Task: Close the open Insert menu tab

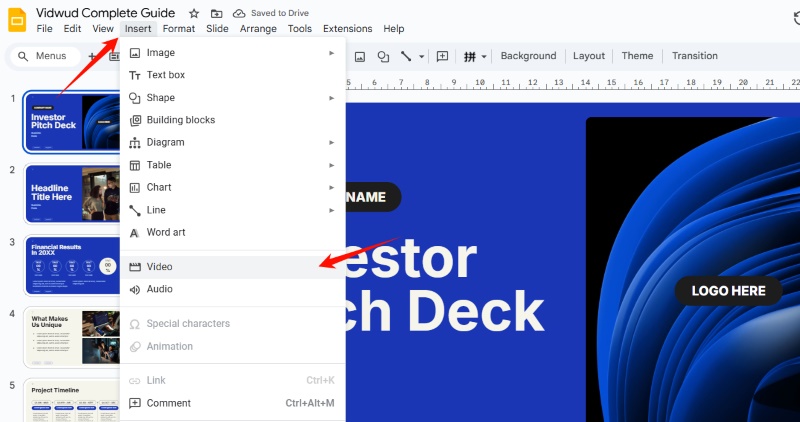Action: click(x=138, y=29)
